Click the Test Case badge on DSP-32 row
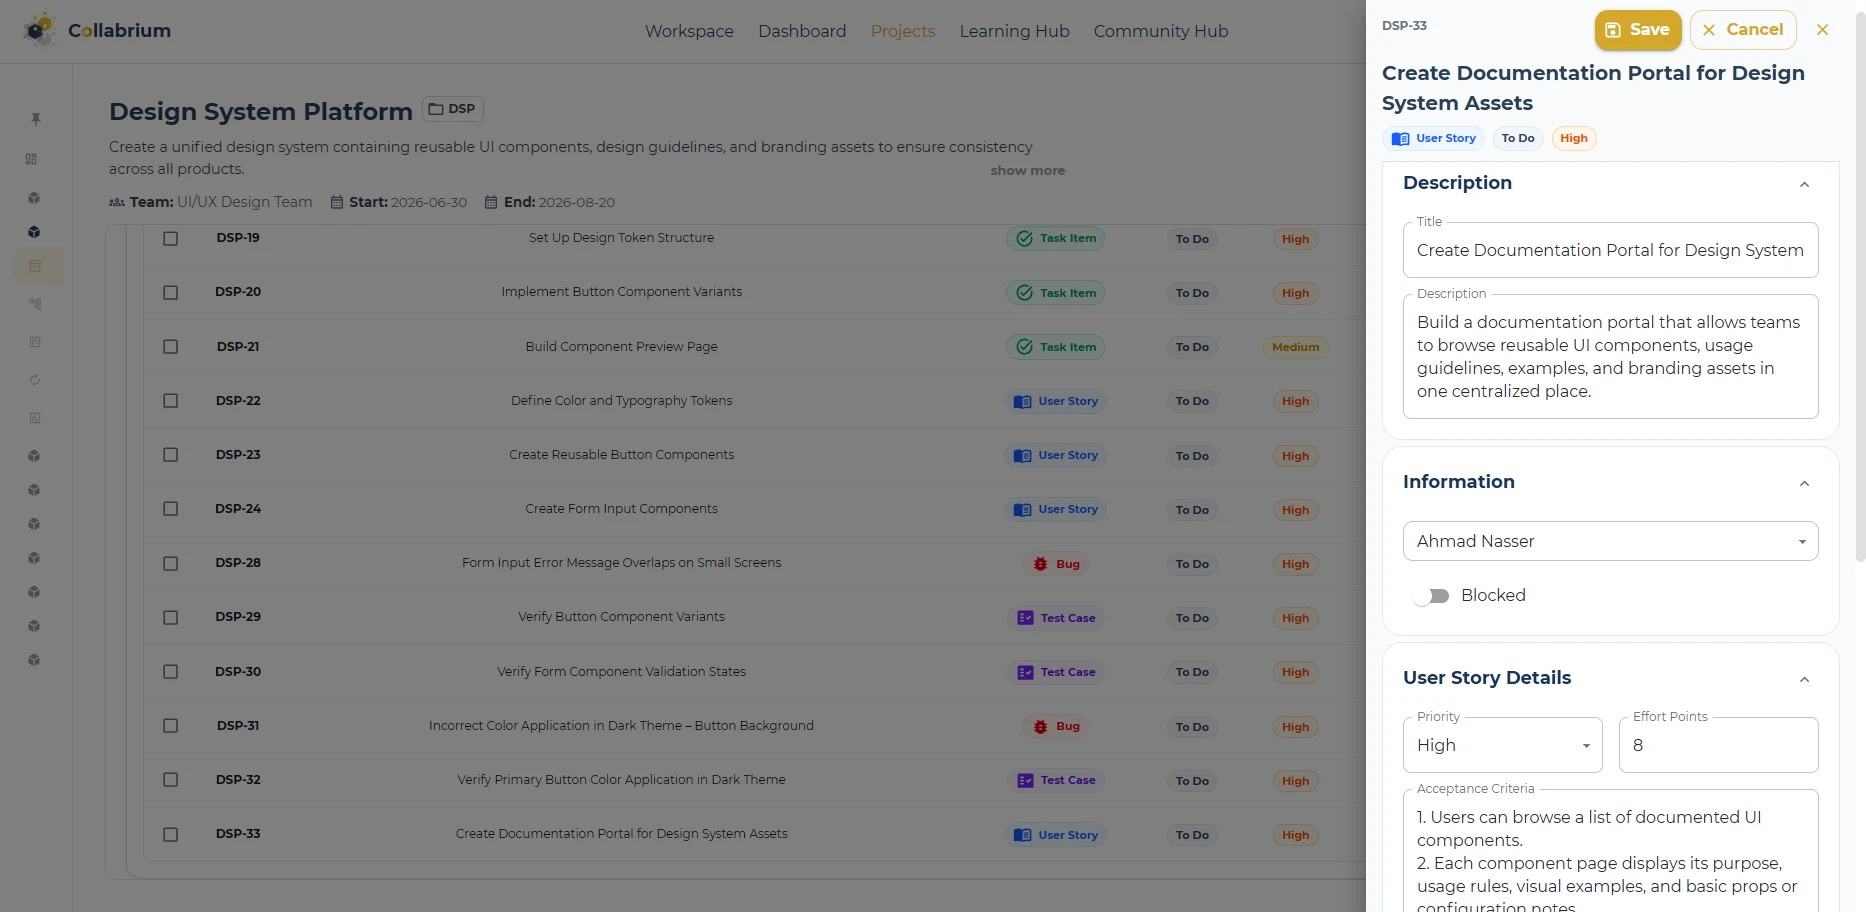The image size is (1866, 912). coord(1056,780)
